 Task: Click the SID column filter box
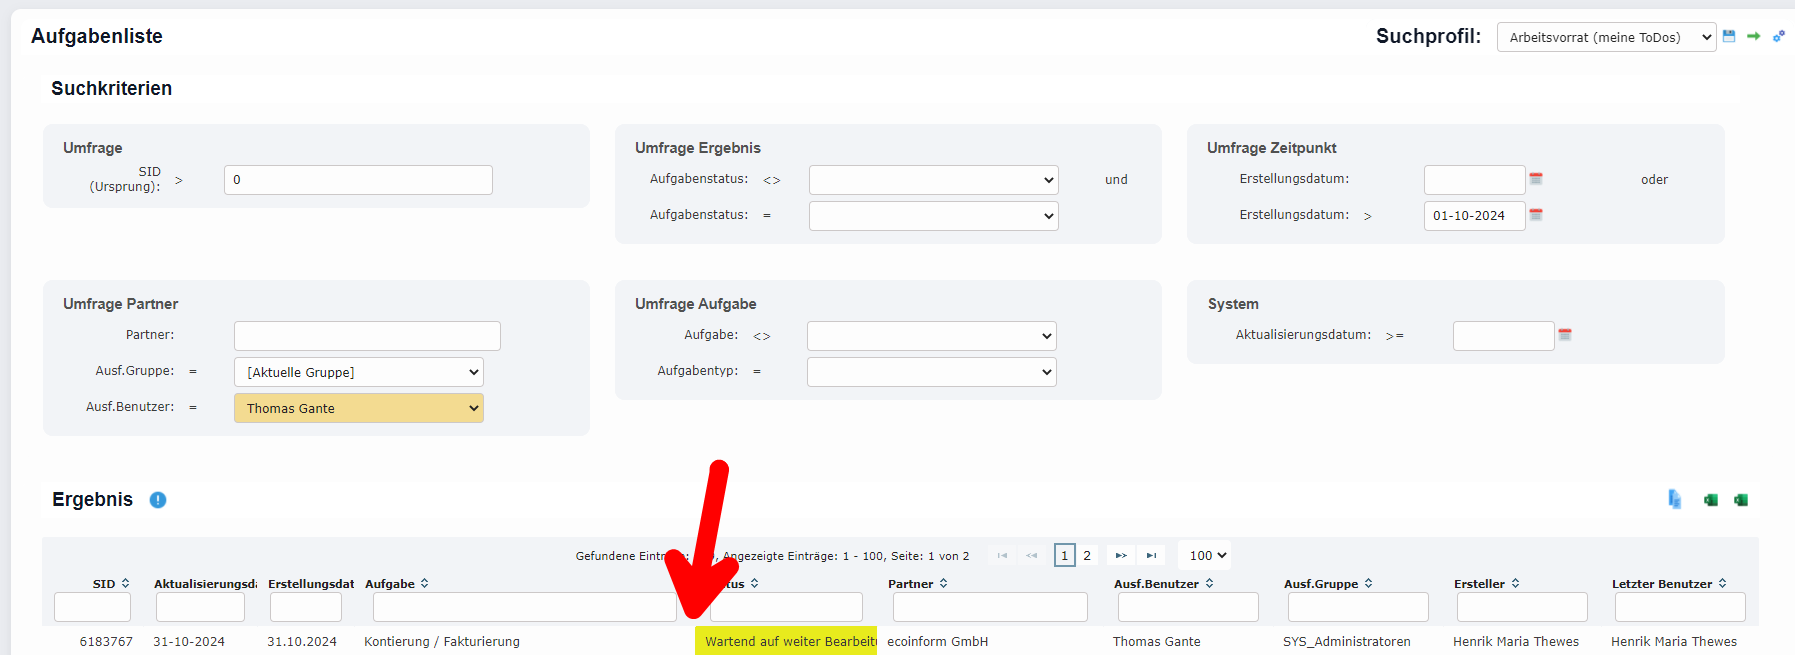(92, 607)
